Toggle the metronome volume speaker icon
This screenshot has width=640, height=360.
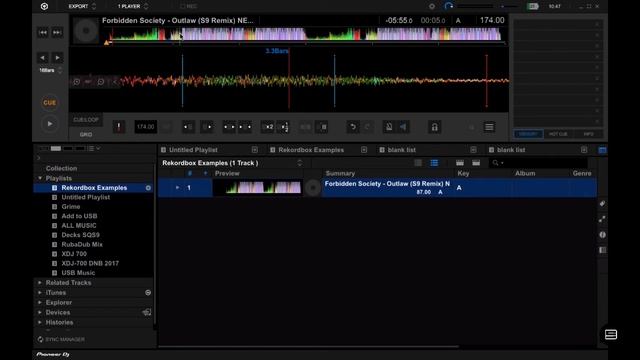[x=403, y=127]
